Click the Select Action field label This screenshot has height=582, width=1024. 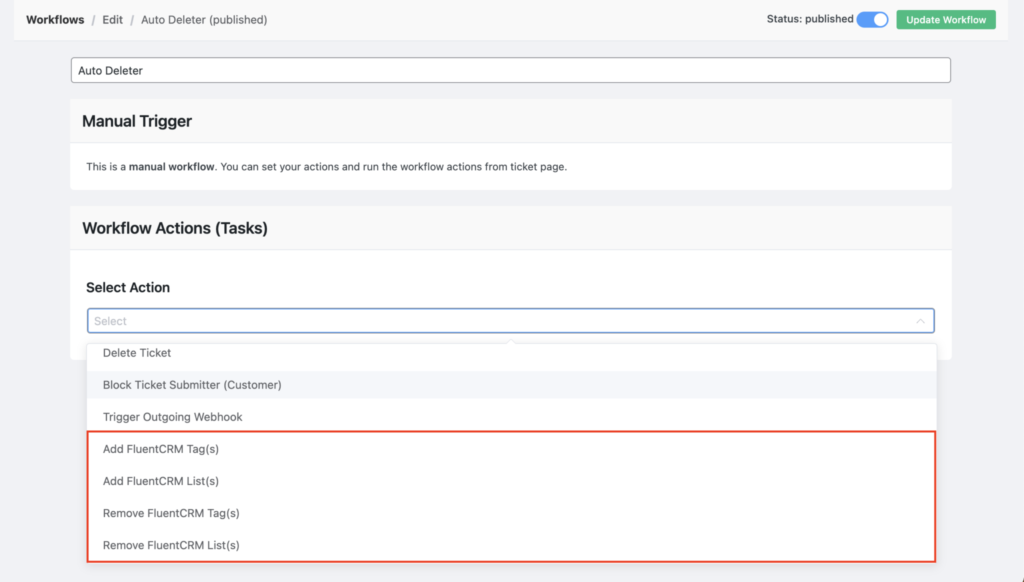(x=128, y=287)
